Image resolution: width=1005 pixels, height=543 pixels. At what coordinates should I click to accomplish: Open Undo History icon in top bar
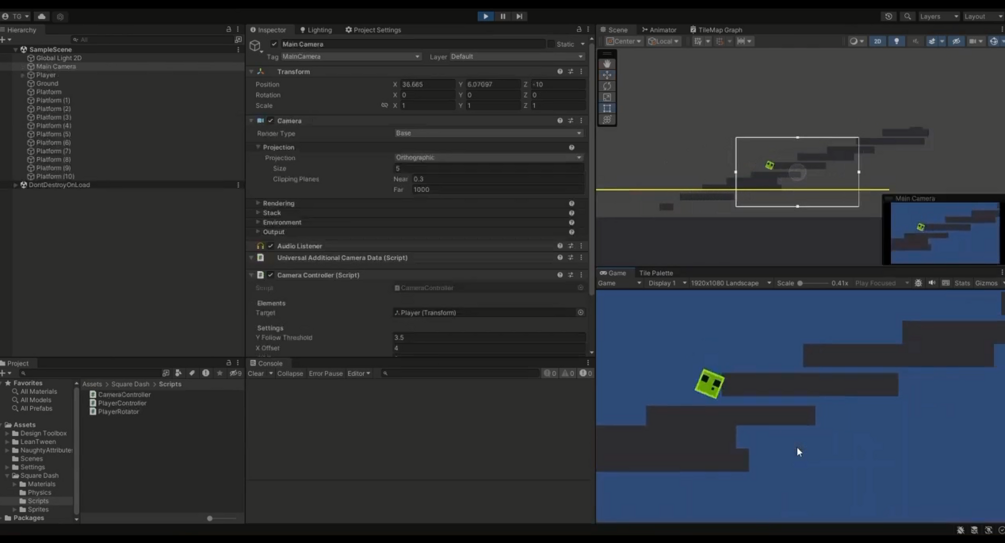[x=888, y=17]
